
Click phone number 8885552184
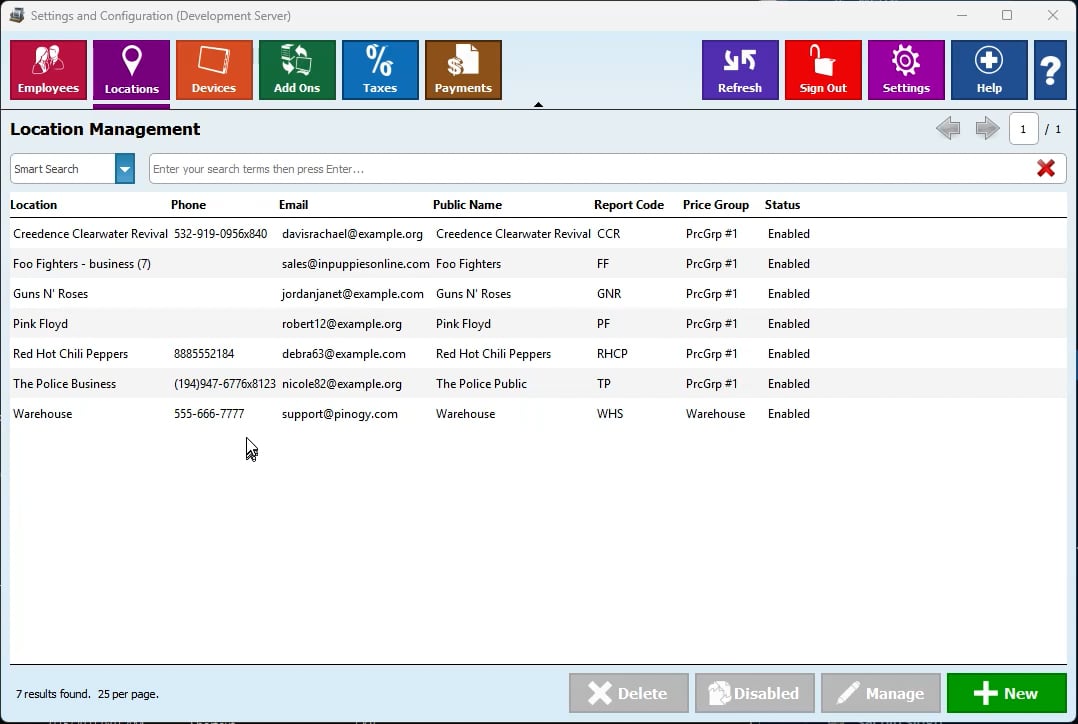click(204, 354)
